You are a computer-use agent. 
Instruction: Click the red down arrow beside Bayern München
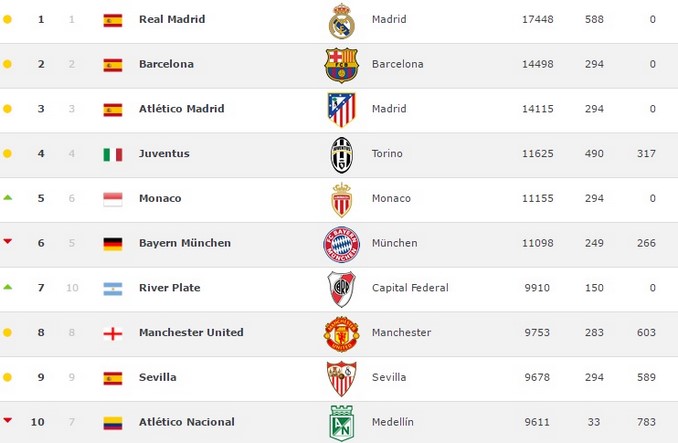[x=7, y=243]
